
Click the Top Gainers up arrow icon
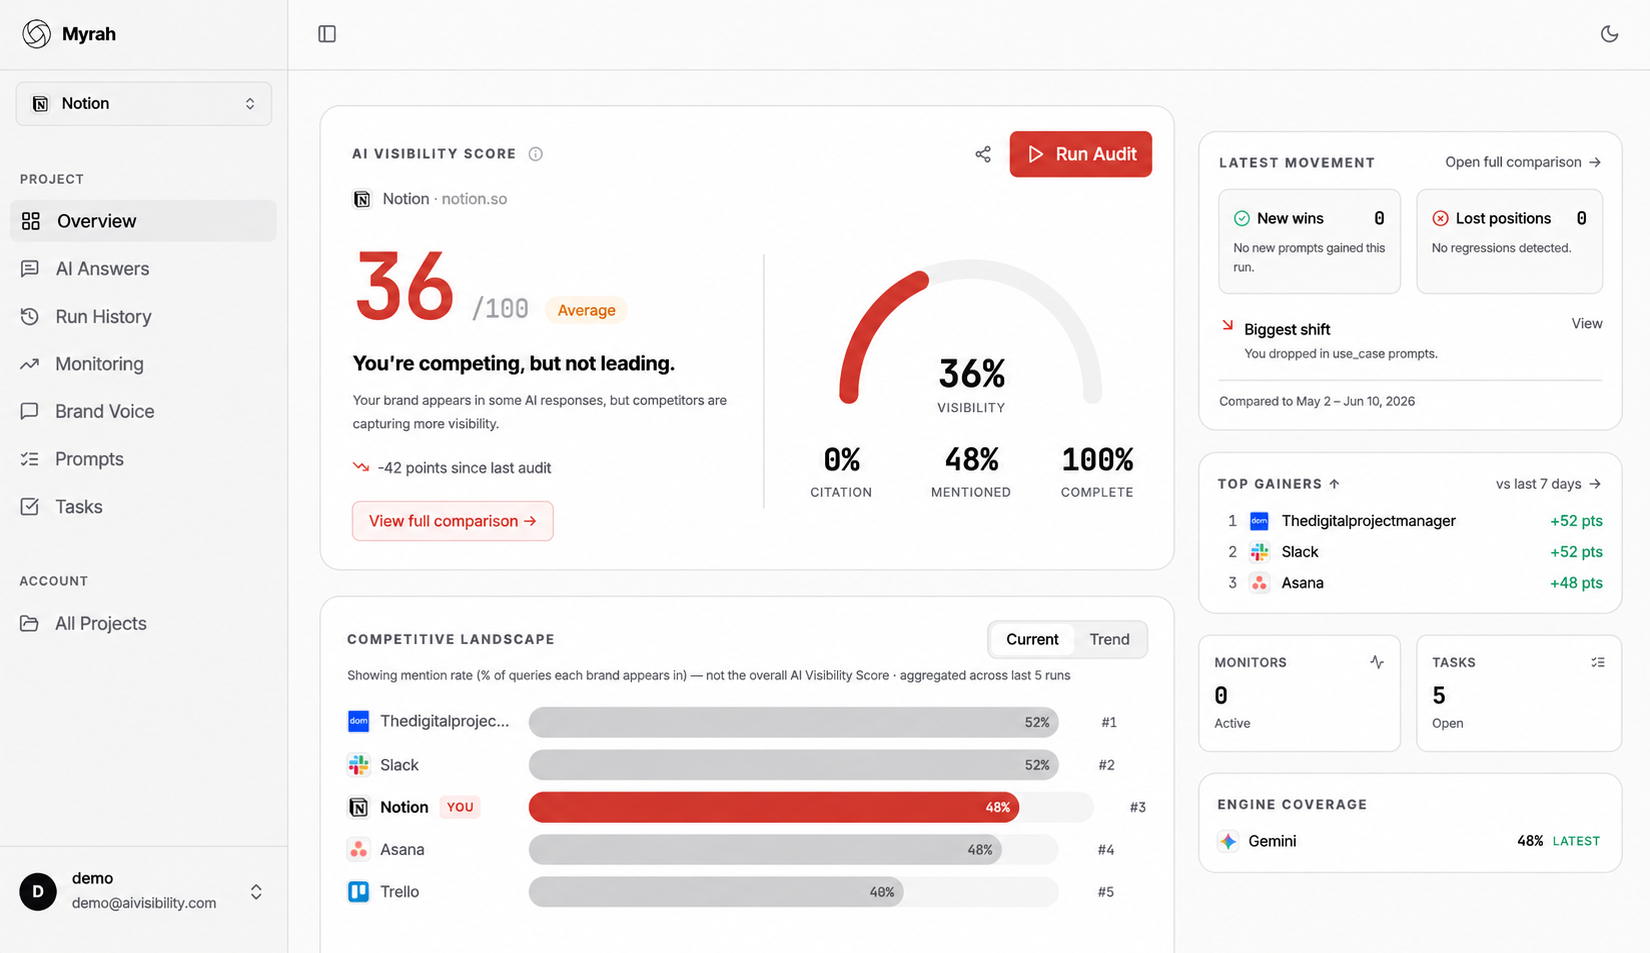click(x=1334, y=484)
